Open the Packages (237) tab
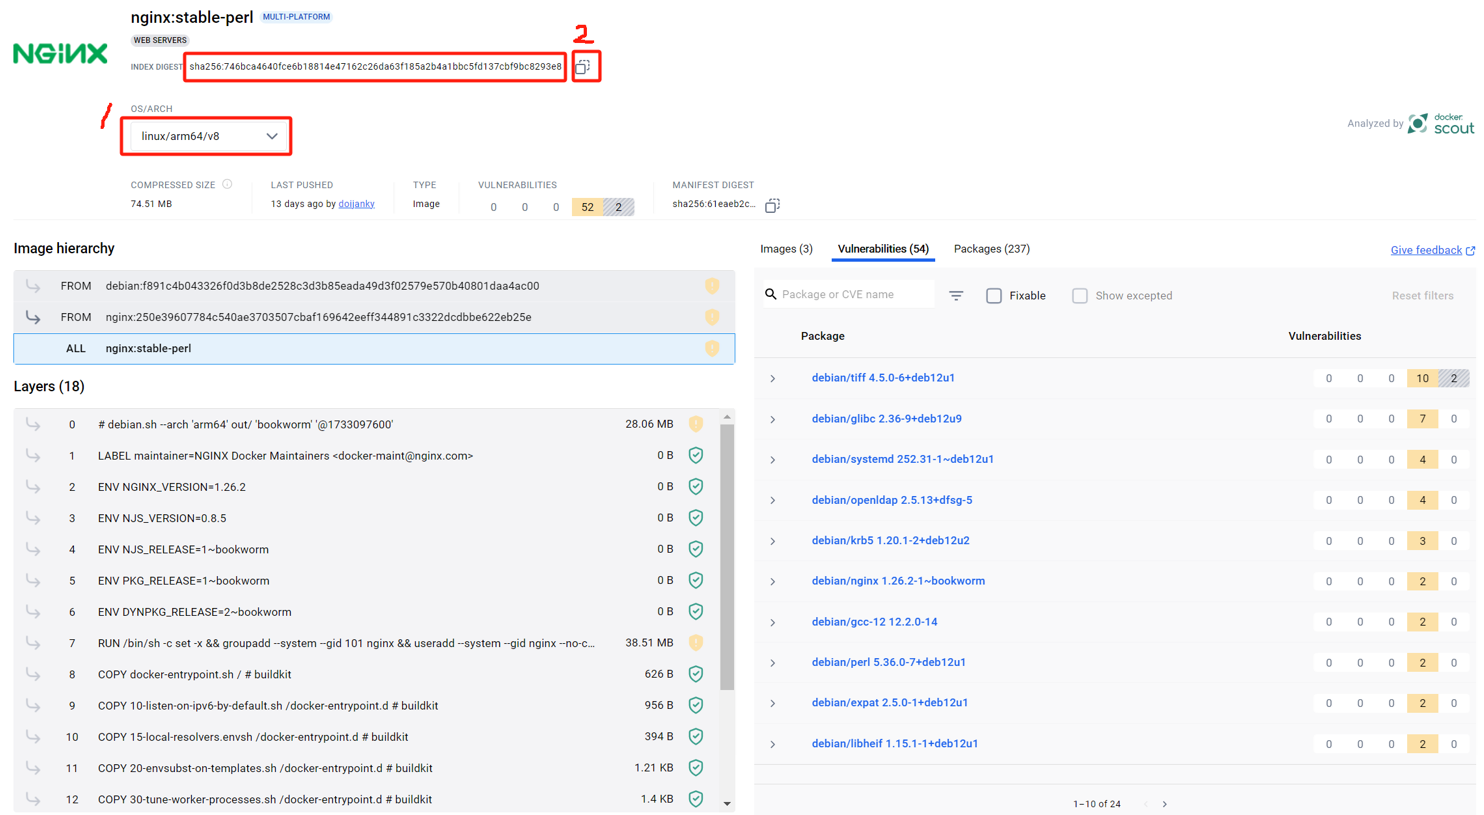This screenshot has width=1484, height=815. coord(992,249)
